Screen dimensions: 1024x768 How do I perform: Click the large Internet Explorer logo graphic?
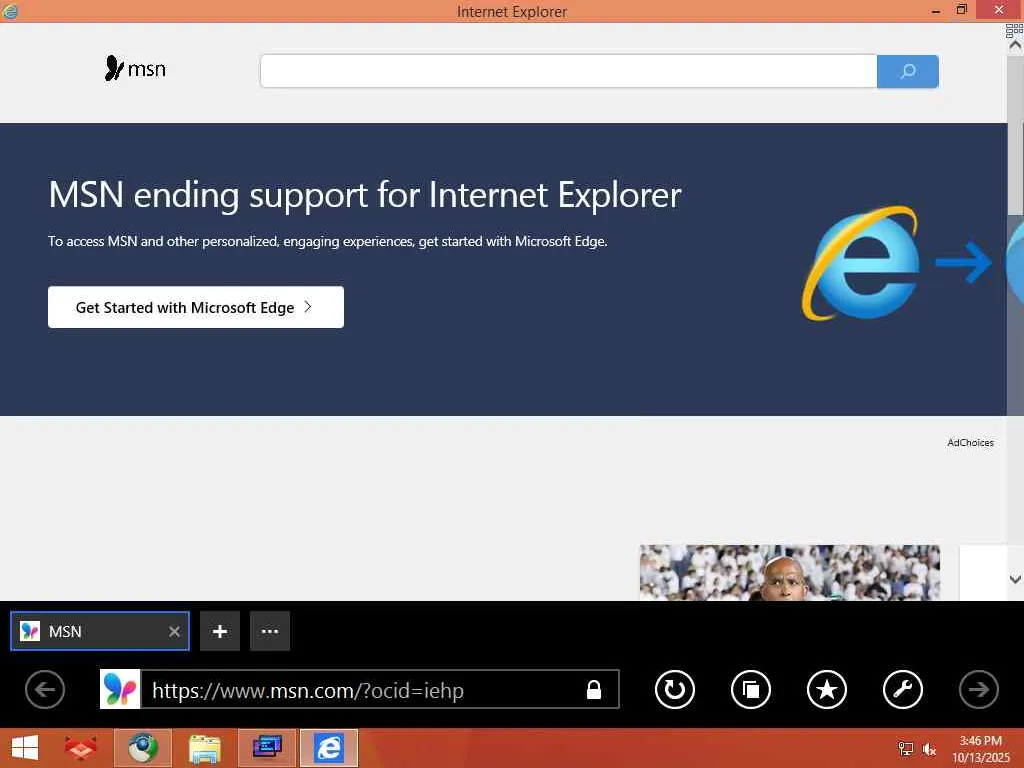coord(862,263)
